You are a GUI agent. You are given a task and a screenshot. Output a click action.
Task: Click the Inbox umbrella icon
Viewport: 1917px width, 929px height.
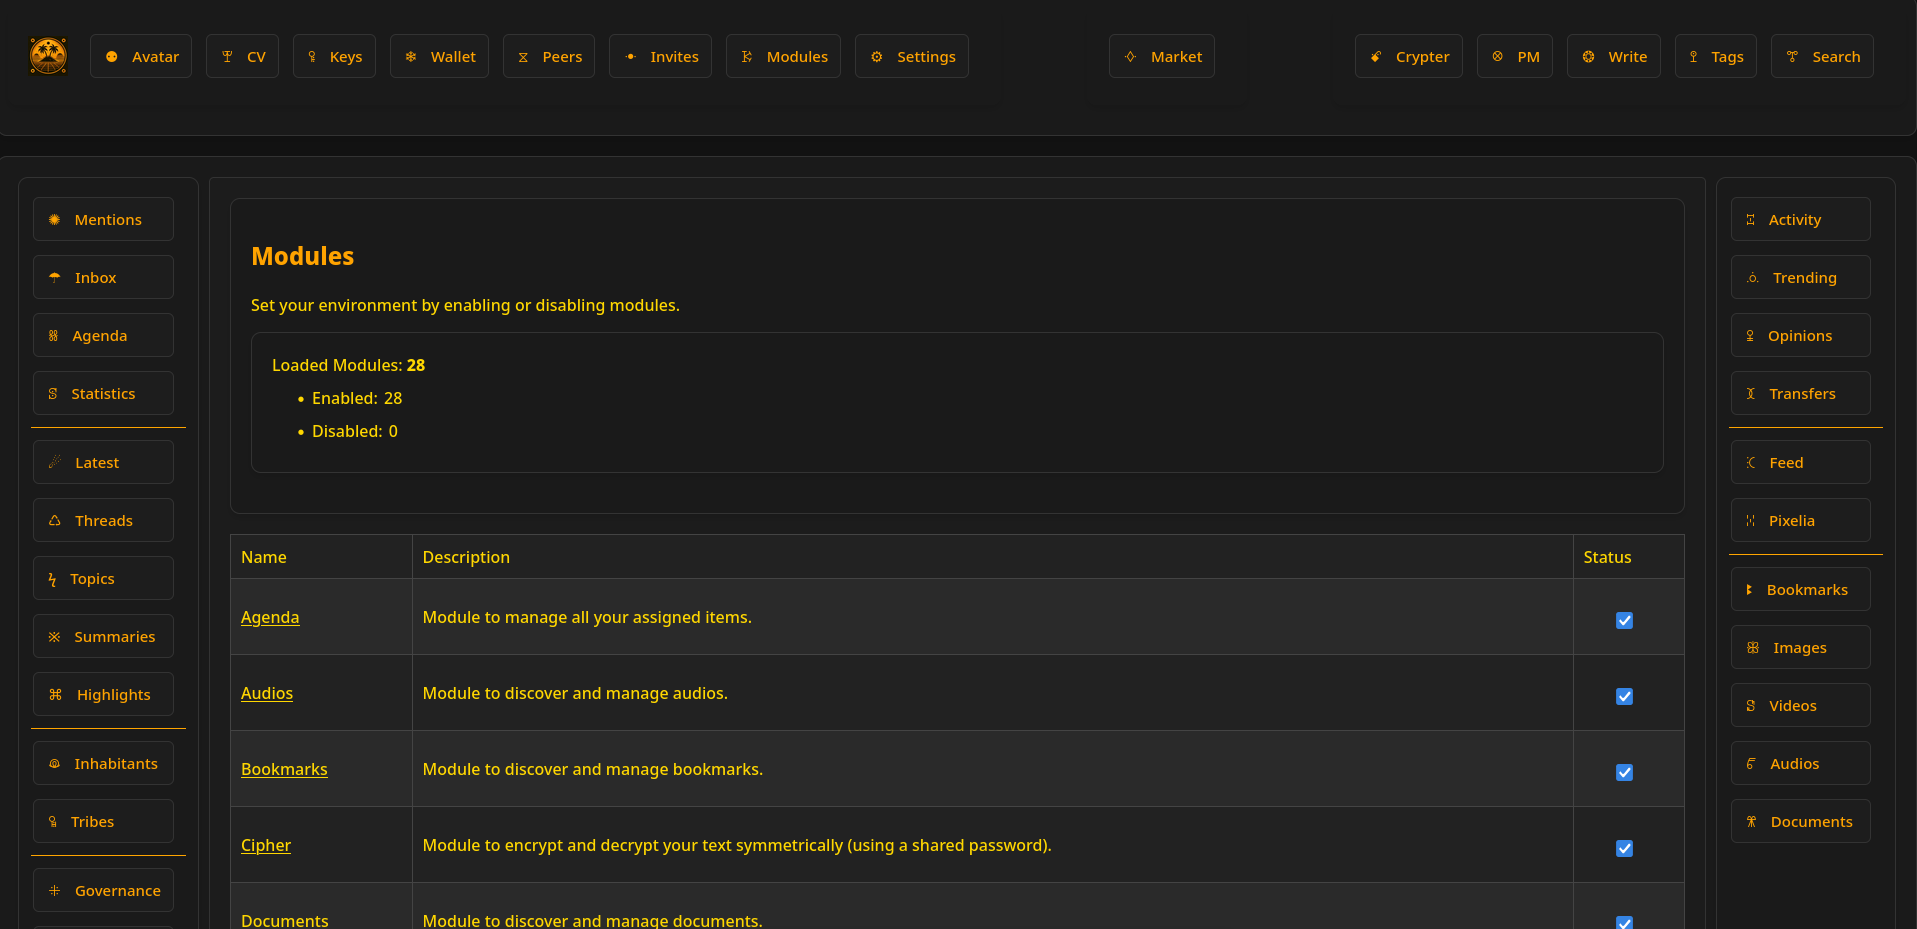55,278
